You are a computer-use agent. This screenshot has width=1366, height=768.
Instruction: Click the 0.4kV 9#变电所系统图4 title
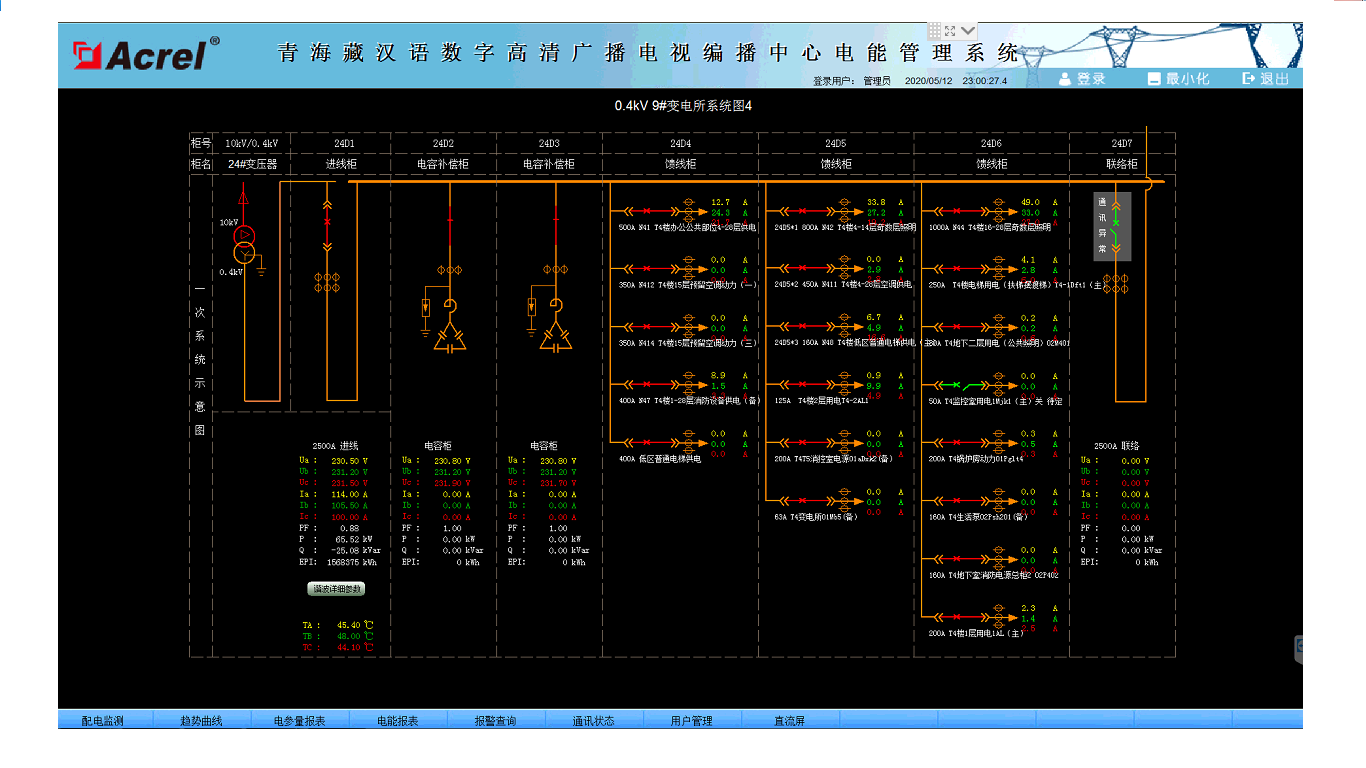pos(683,106)
